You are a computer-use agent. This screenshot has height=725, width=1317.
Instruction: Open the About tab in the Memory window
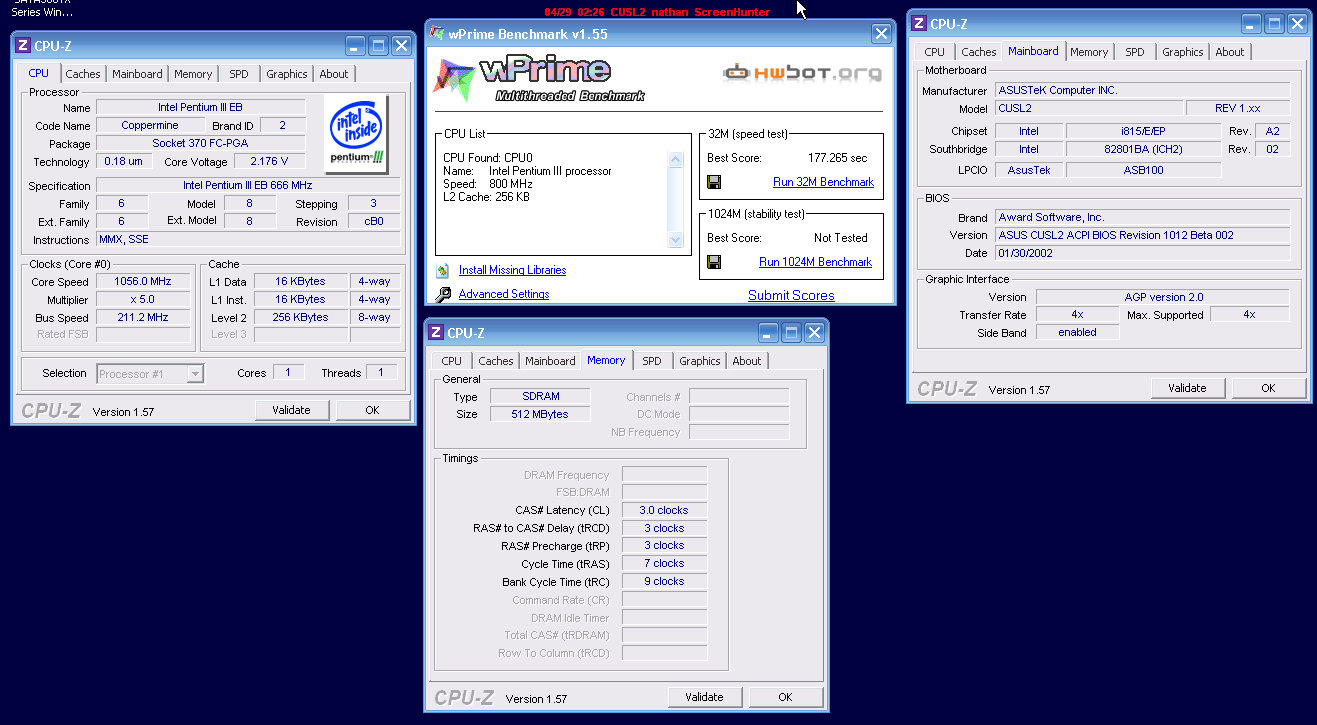[747, 361]
